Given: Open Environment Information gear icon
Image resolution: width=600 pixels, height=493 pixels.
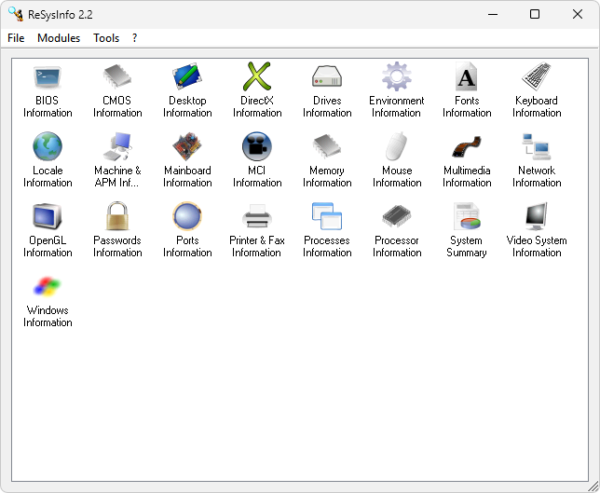Looking at the screenshot, I should tap(397, 78).
